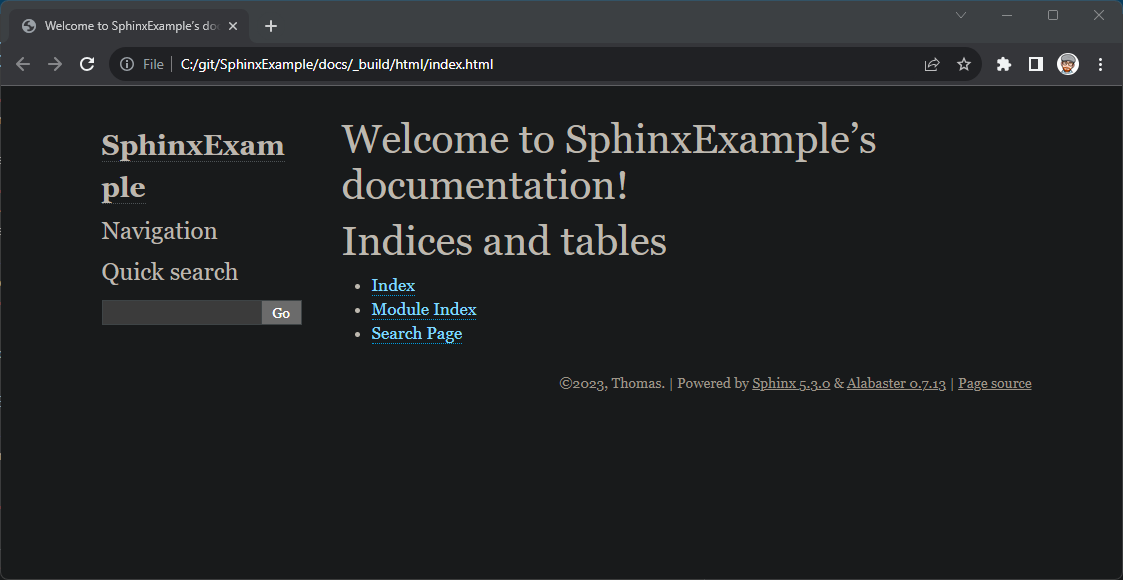Click the Navigation sidebar heading
Screen dimensions: 1123x580
[x=160, y=231]
